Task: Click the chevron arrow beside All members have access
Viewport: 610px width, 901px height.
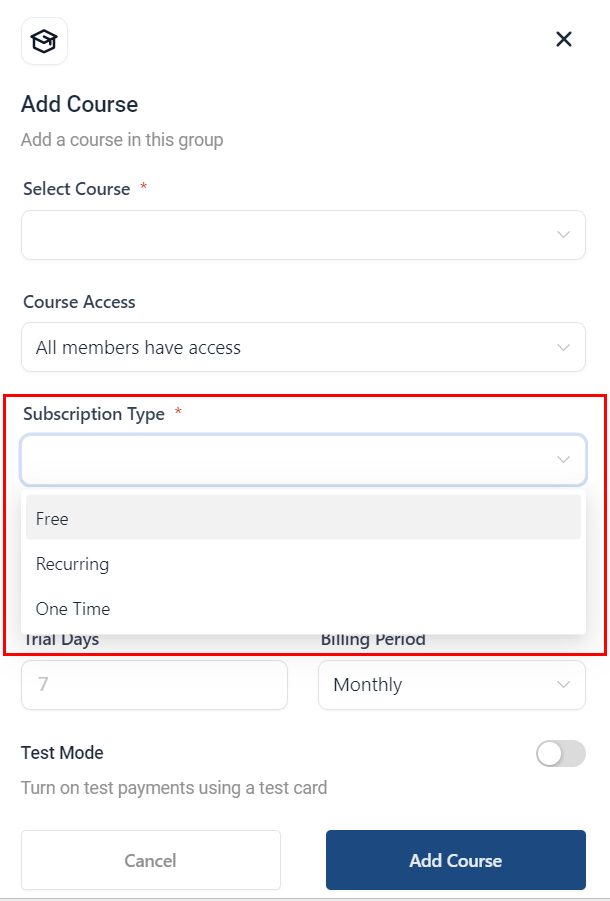Action: 564,348
